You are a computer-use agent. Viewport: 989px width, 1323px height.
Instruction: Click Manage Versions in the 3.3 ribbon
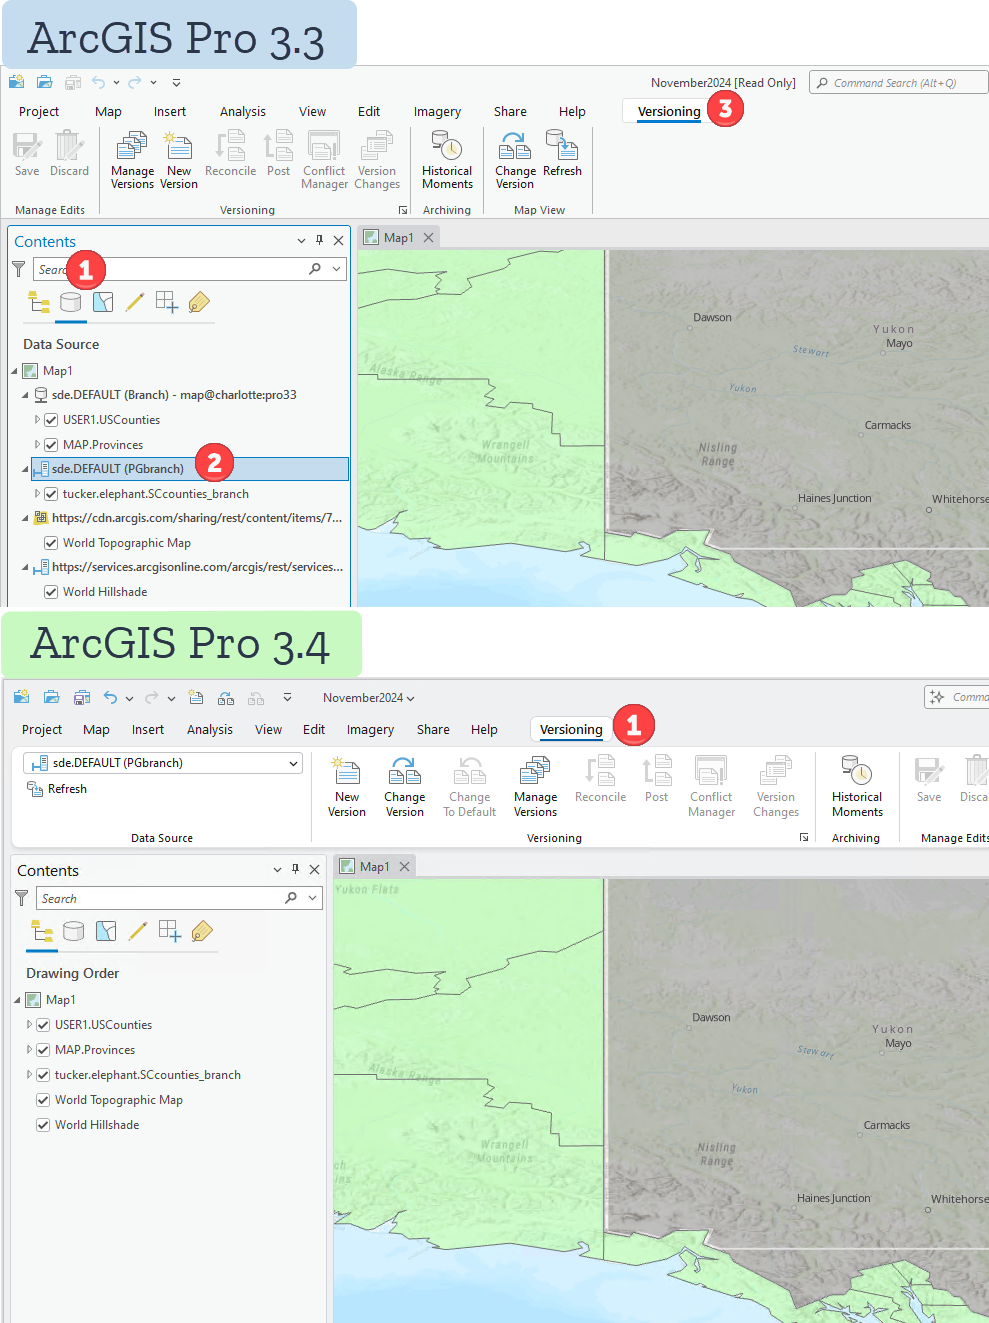(x=132, y=160)
